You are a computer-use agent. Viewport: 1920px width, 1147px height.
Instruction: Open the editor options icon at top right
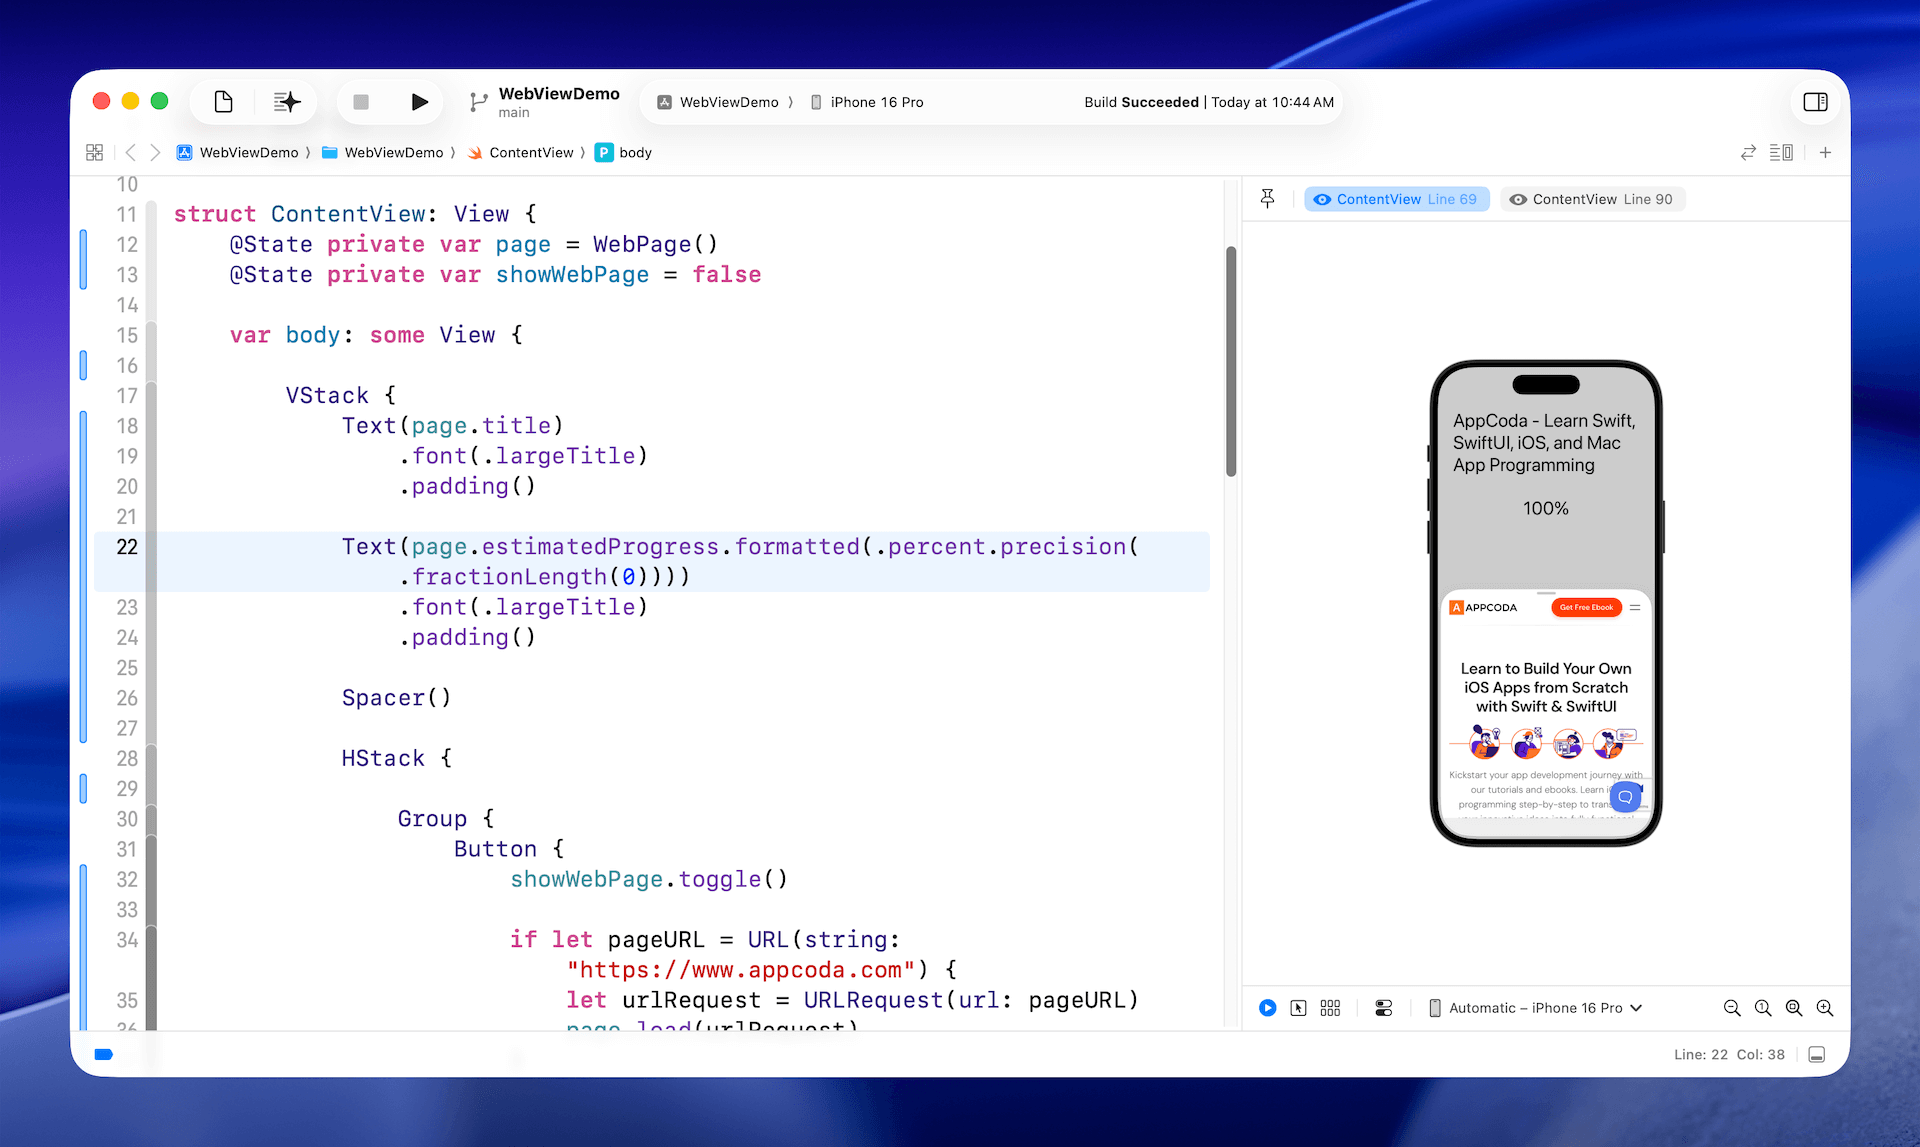click(1782, 152)
